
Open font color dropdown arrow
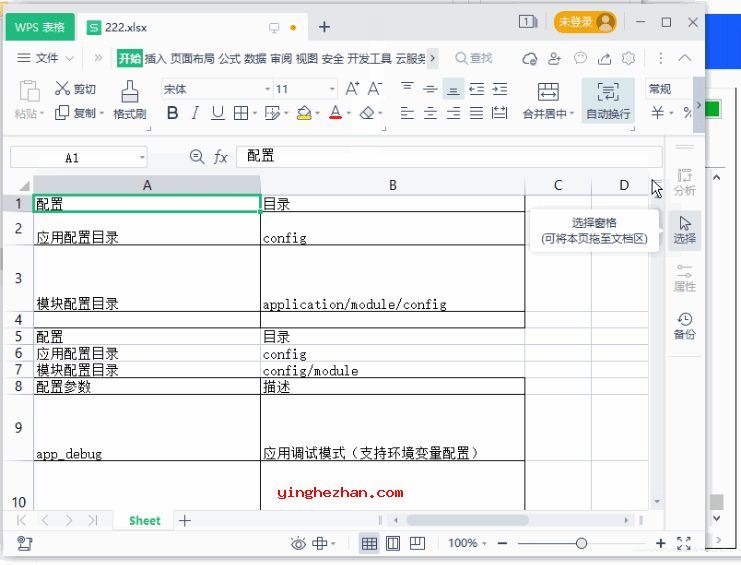pyautogui.click(x=349, y=113)
